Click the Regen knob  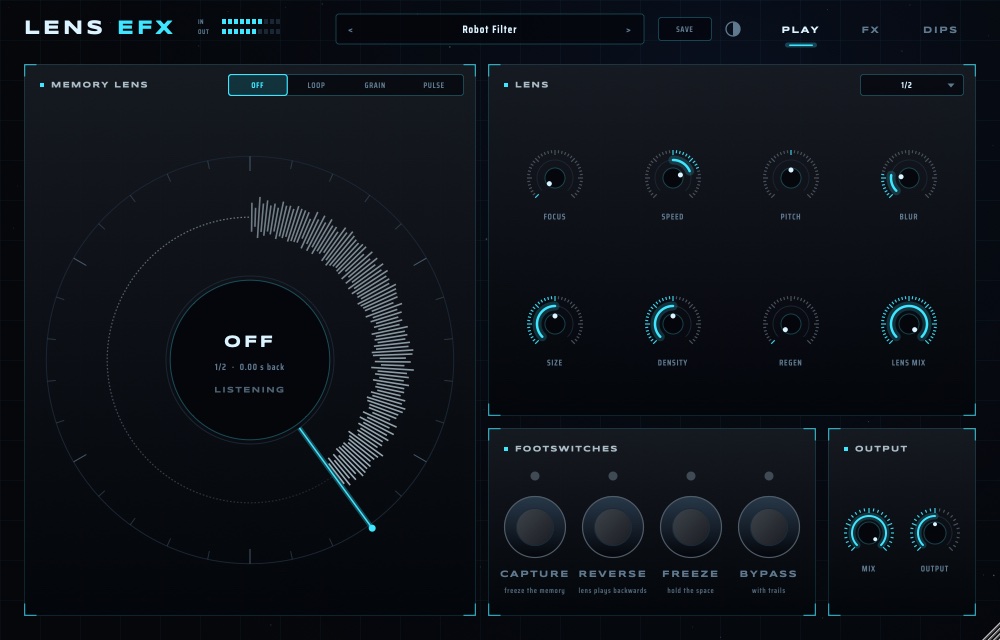pyautogui.click(x=791, y=324)
